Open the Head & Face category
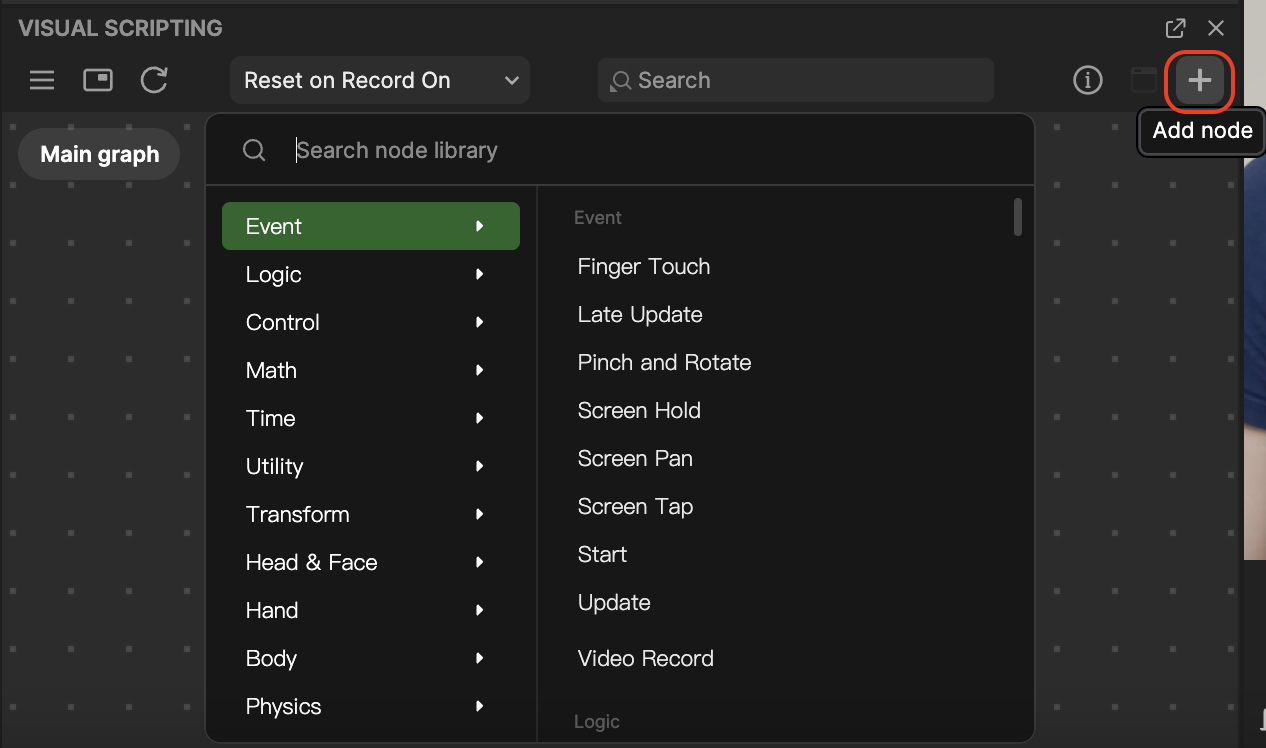The height and width of the screenshot is (748, 1266). (x=371, y=562)
